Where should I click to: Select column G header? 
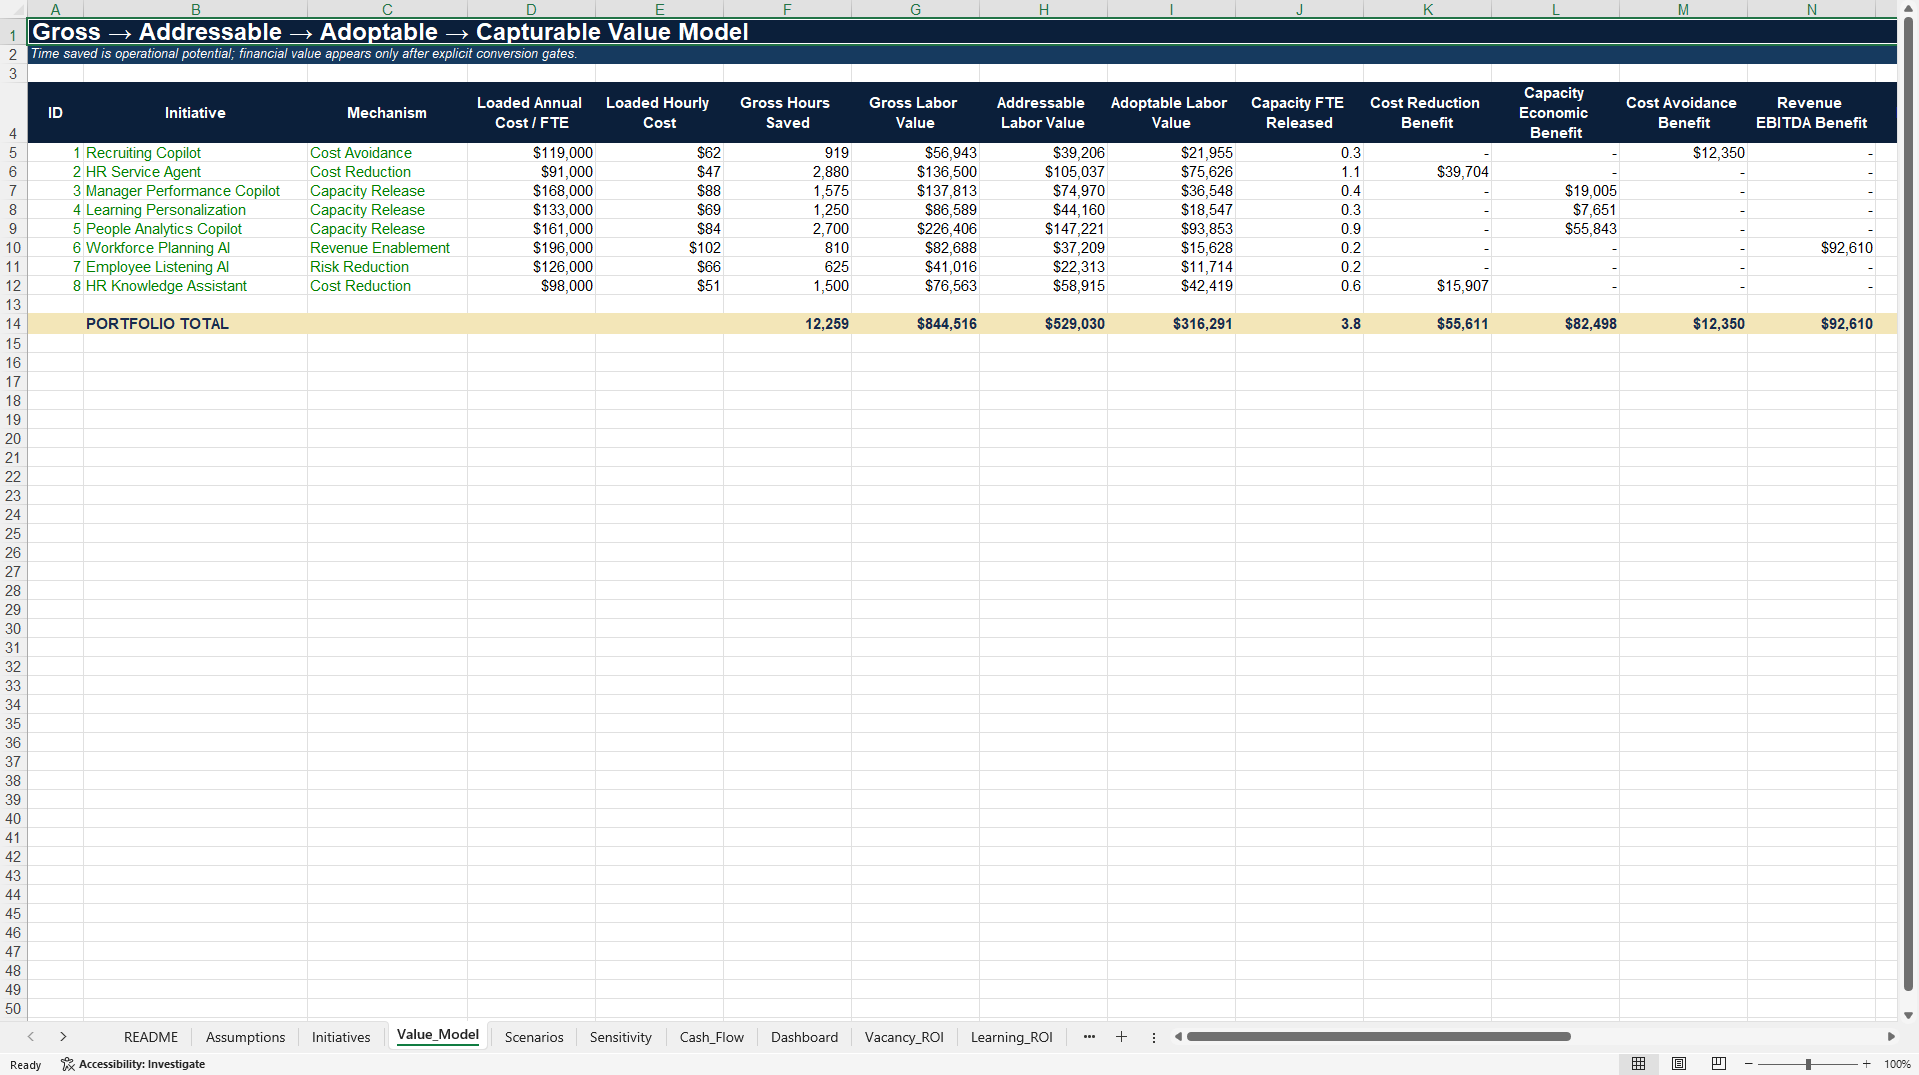coord(915,9)
